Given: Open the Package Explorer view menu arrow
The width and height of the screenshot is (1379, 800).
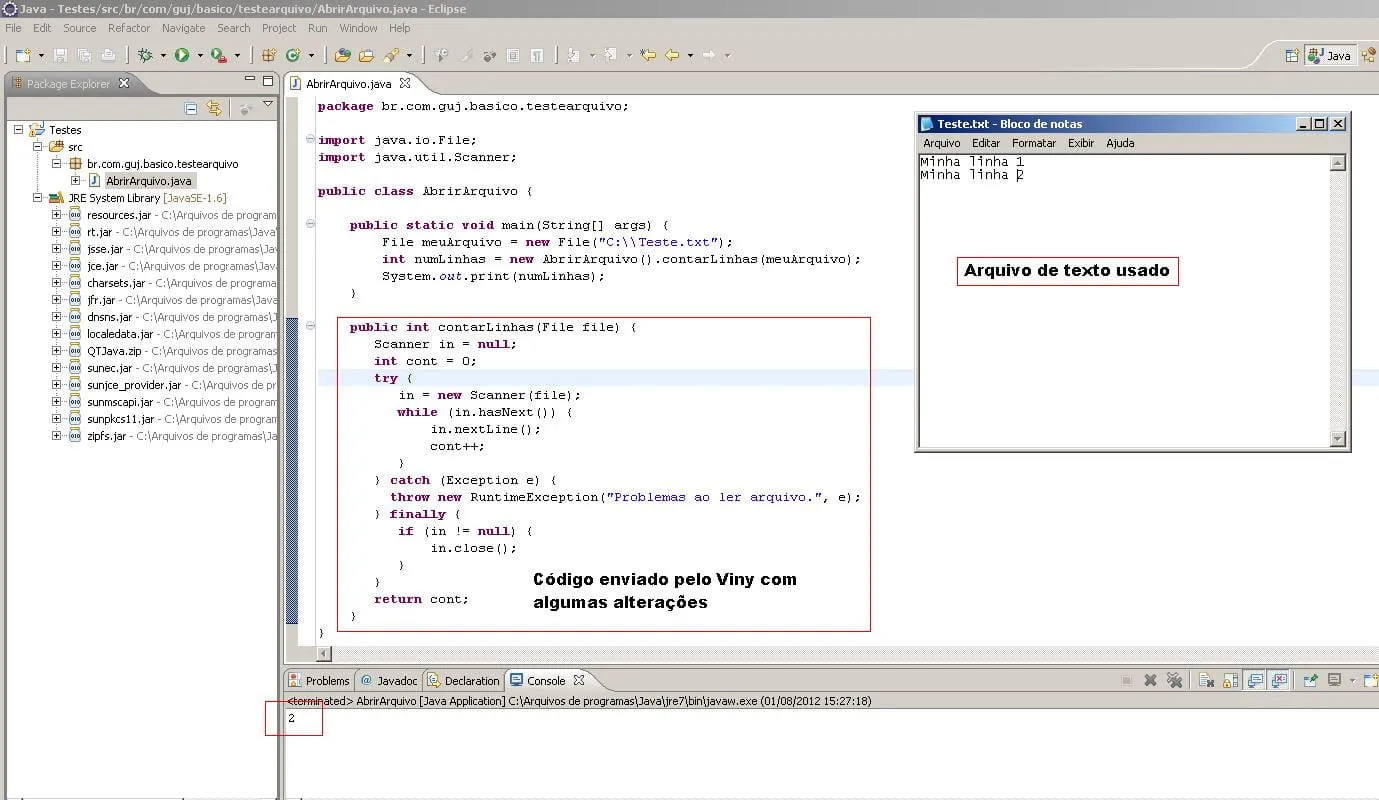Looking at the screenshot, I should tap(268, 105).
